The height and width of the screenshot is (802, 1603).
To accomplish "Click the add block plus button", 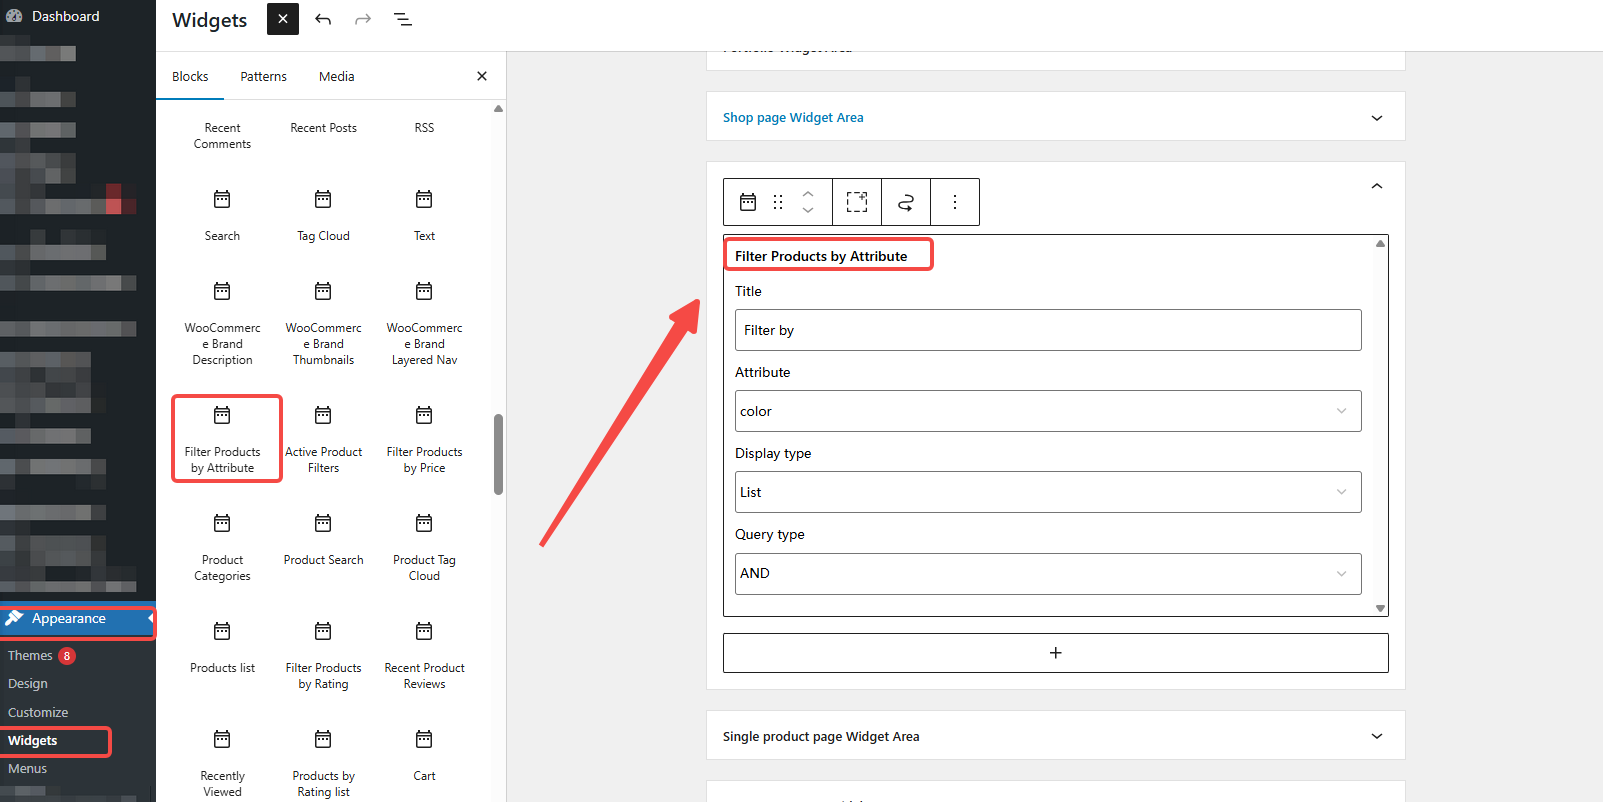I will click(x=1055, y=653).
